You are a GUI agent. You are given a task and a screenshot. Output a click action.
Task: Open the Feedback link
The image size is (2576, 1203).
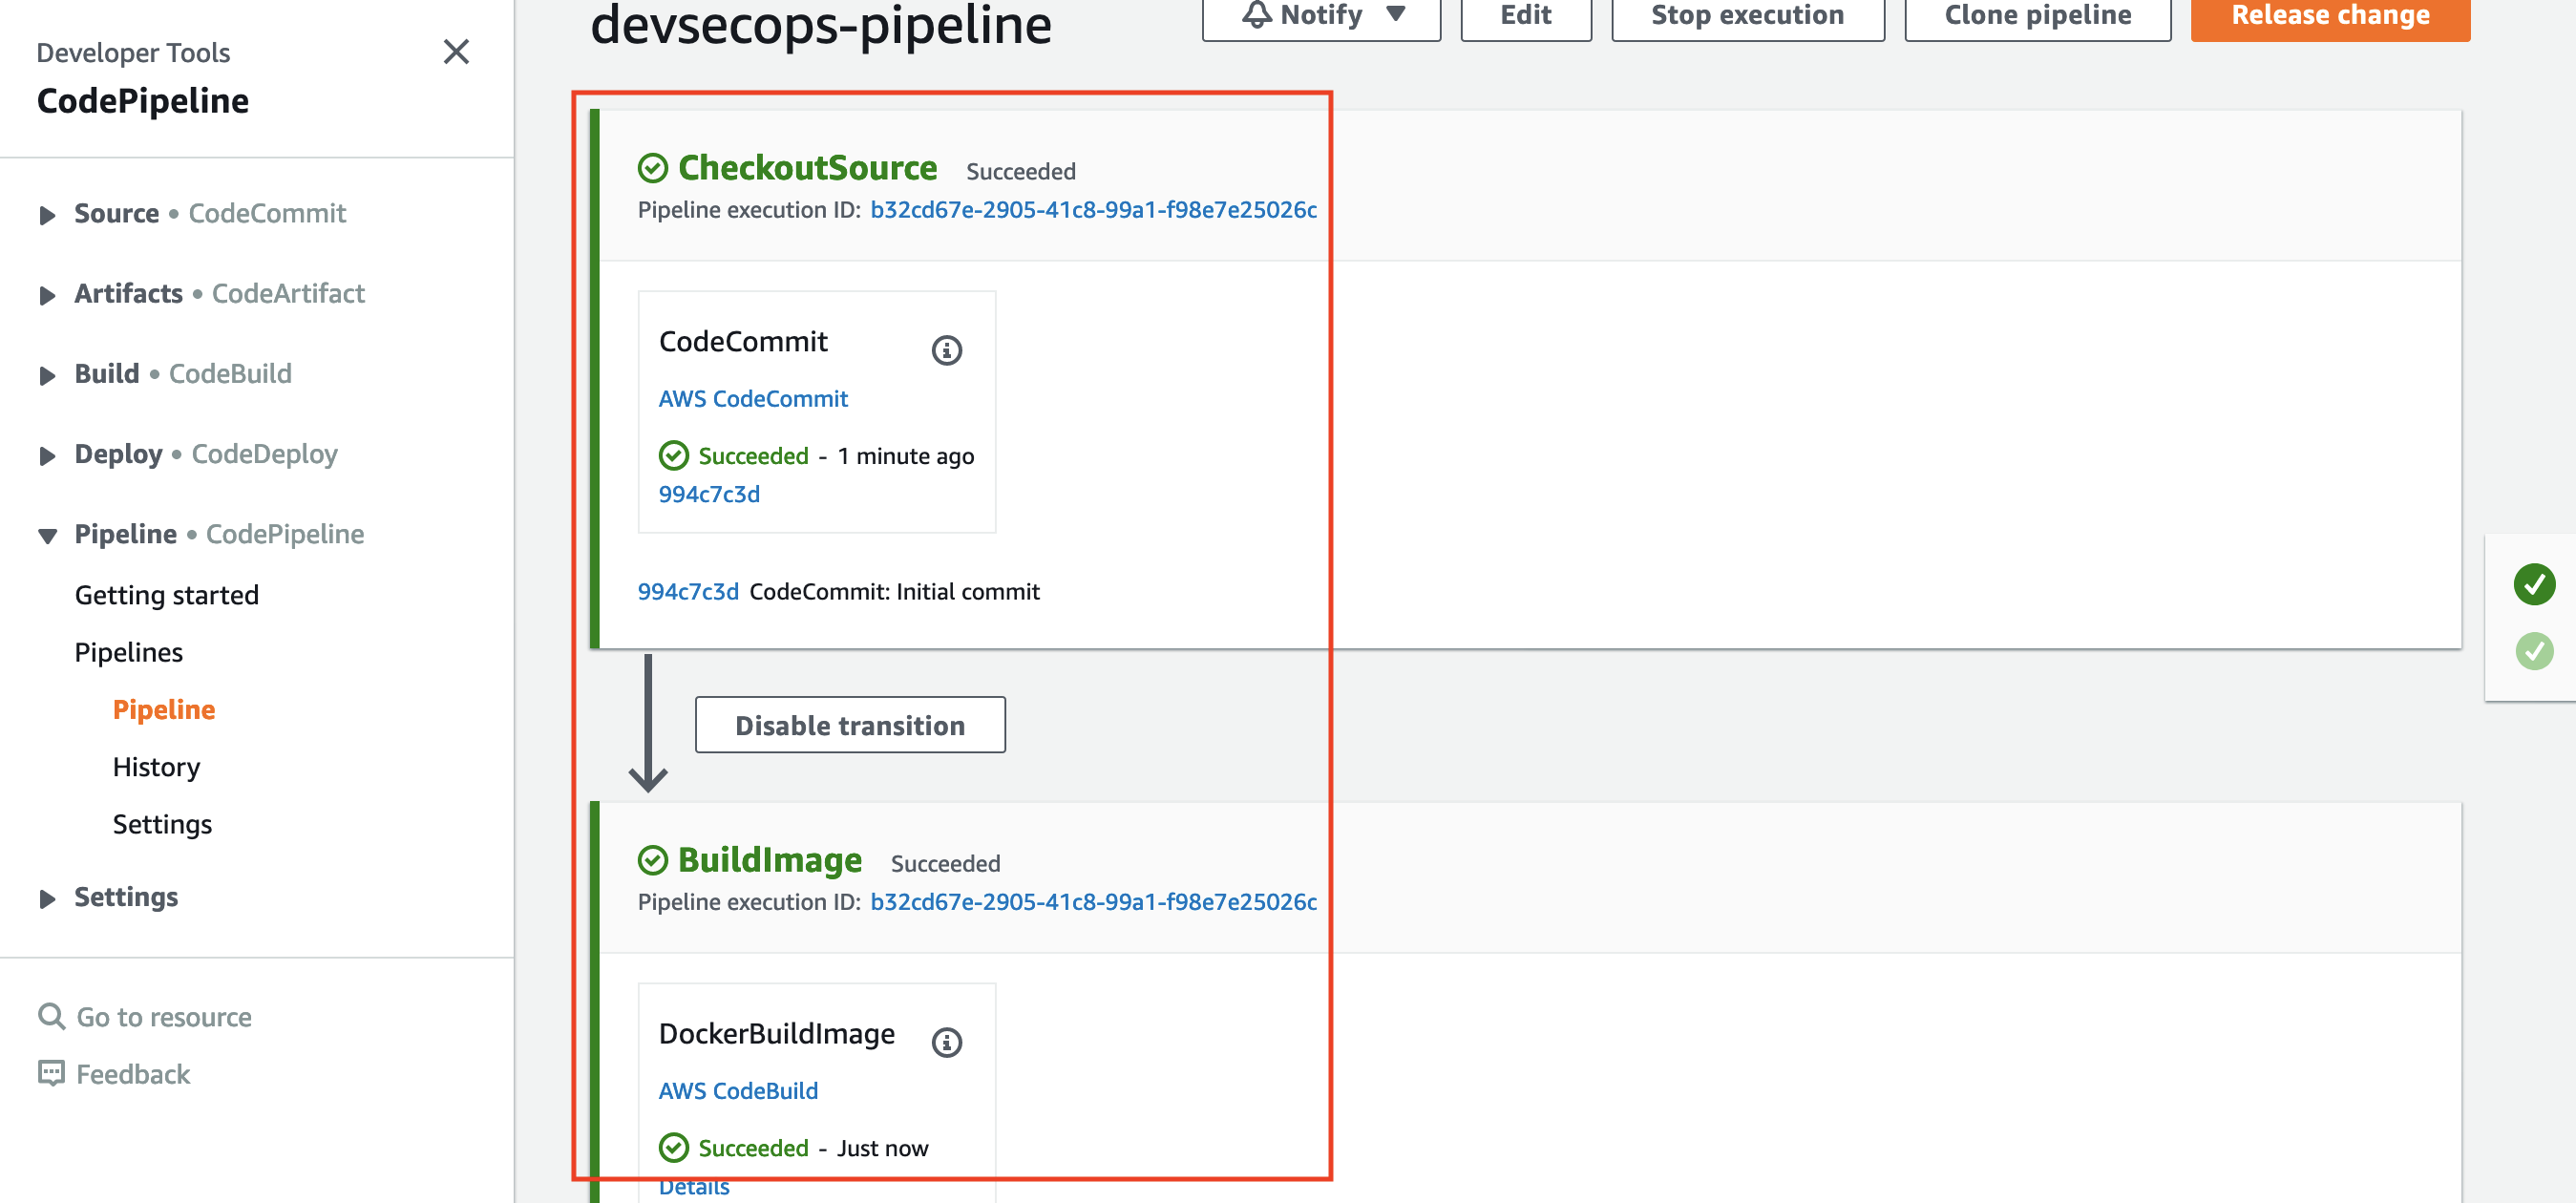[133, 1073]
